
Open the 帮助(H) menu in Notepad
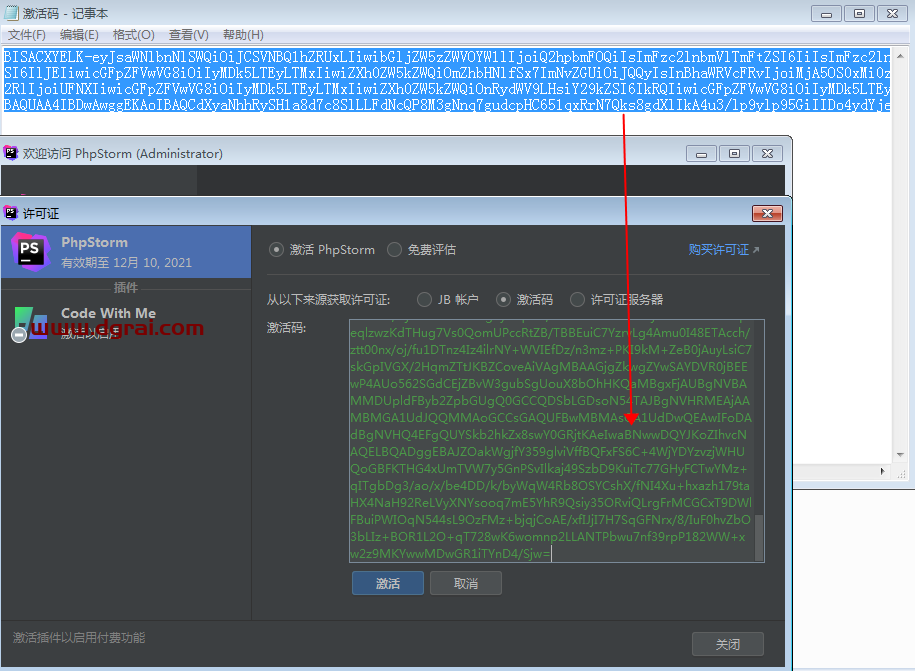click(x=243, y=35)
